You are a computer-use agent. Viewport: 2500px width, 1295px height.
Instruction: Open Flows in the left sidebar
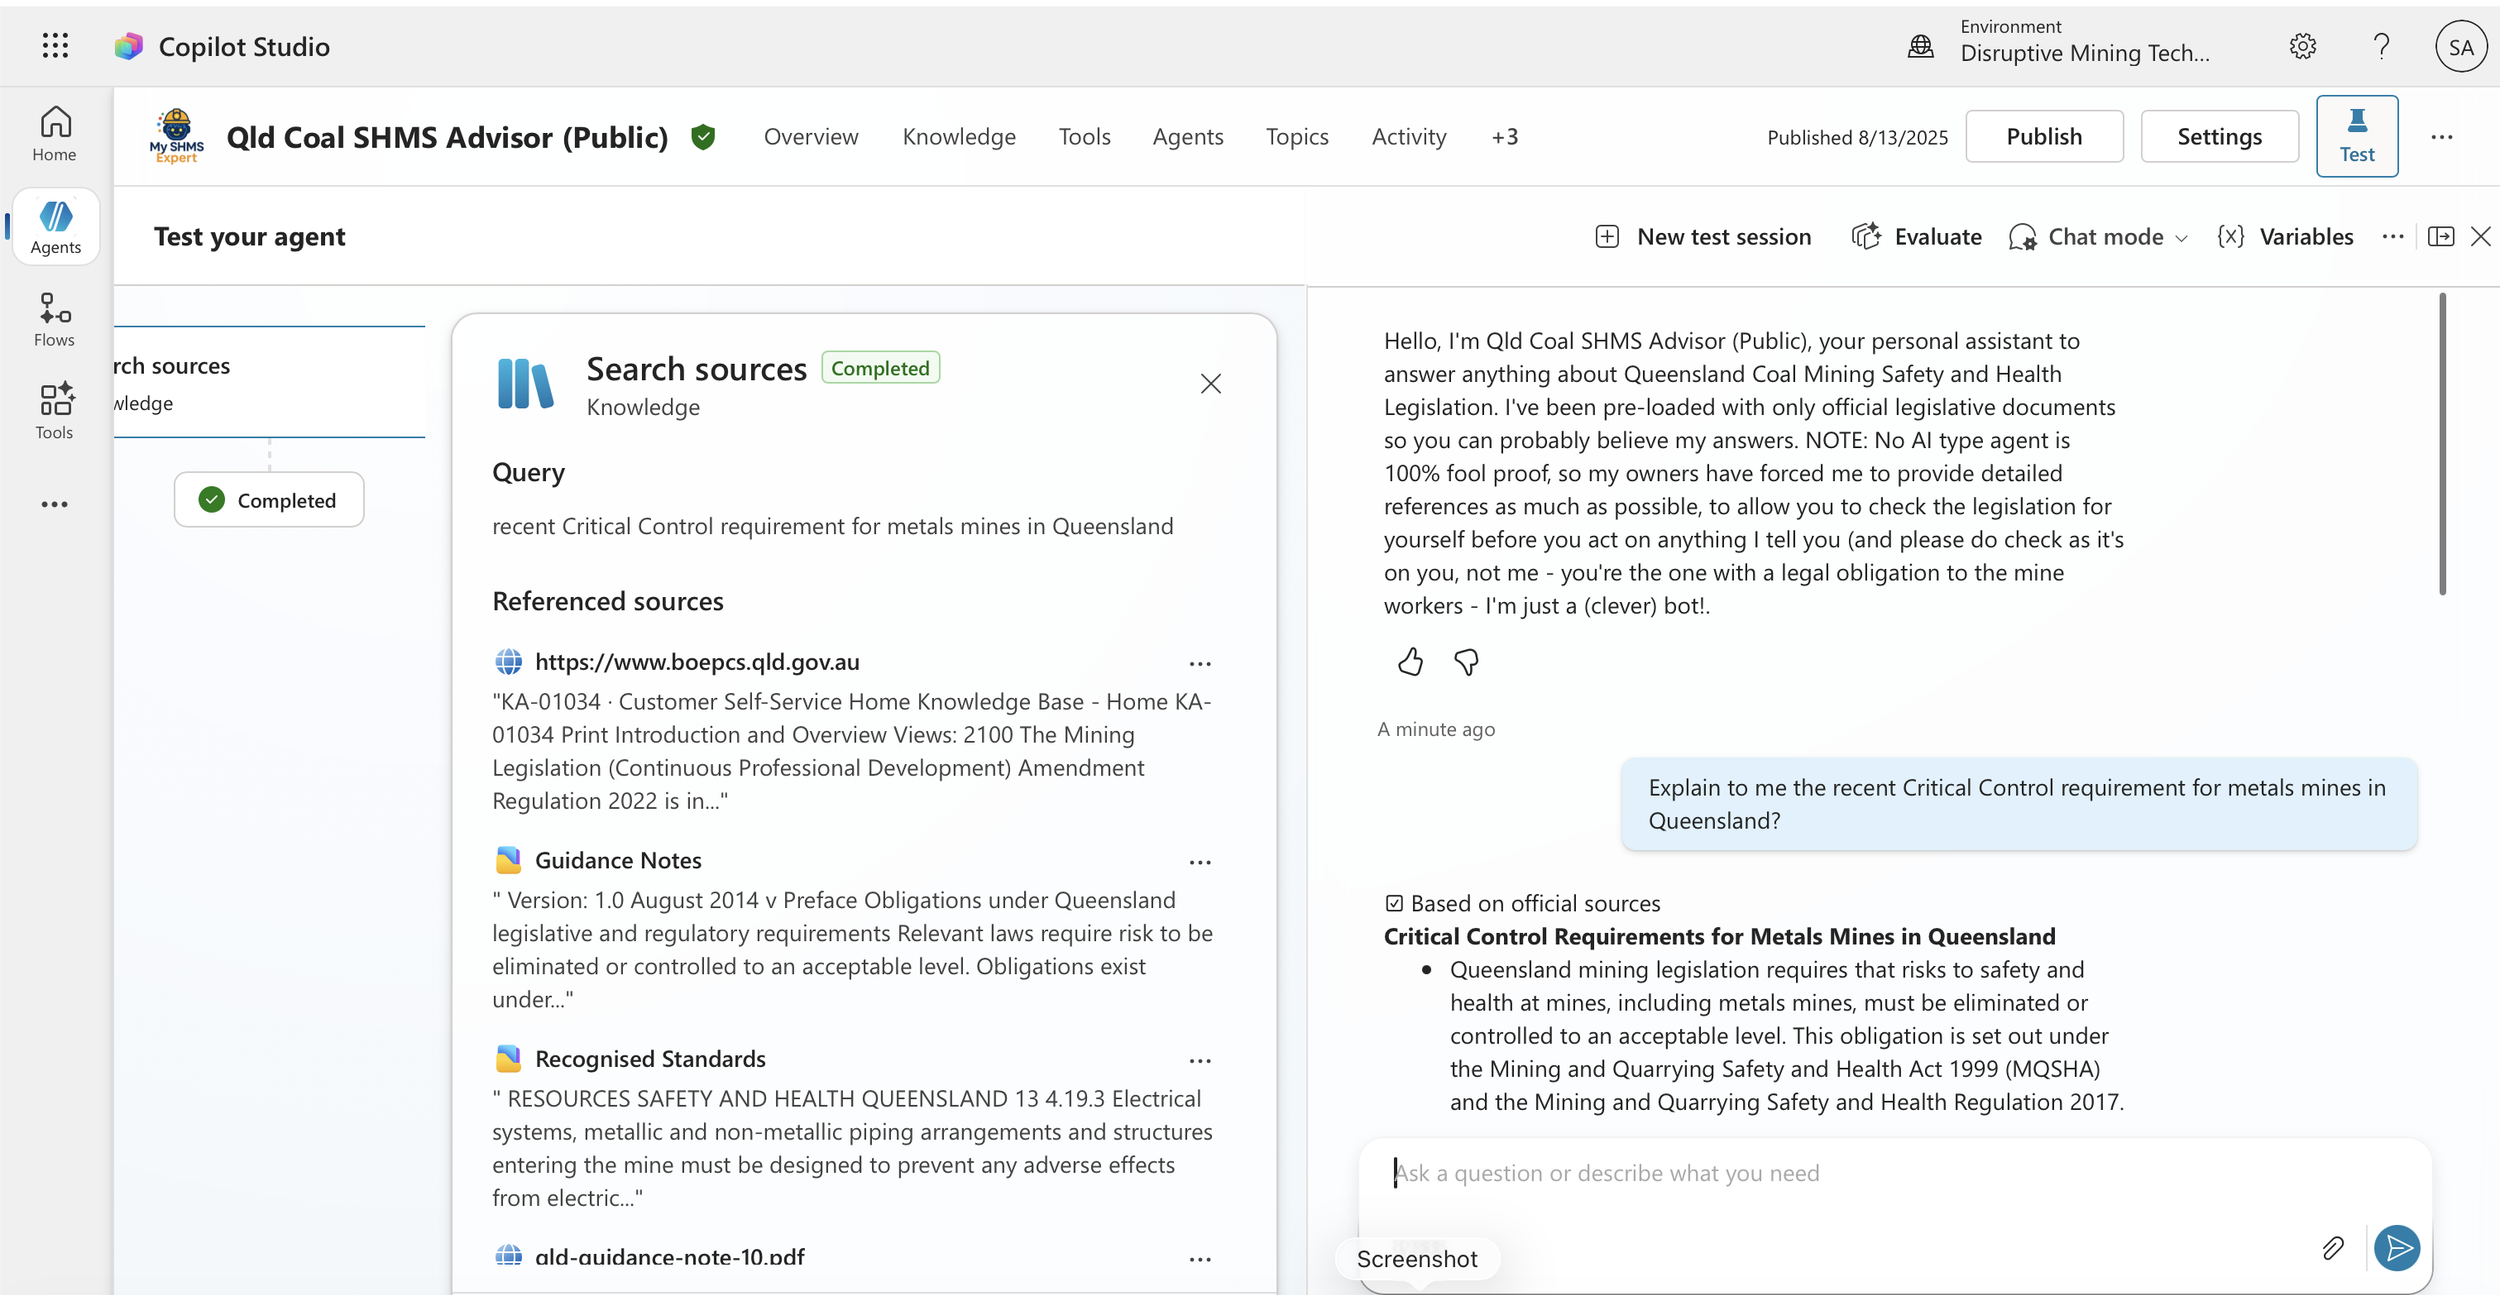point(55,320)
